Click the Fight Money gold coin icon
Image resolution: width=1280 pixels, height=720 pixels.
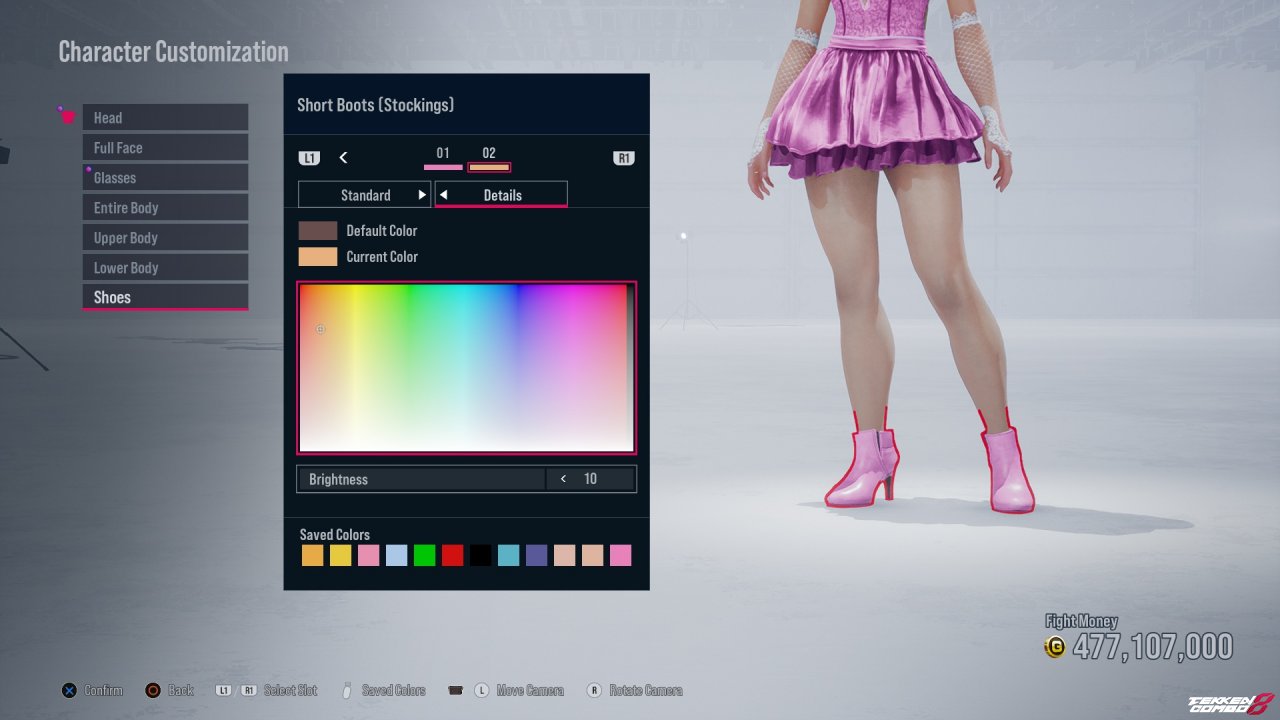coord(1054,648)
